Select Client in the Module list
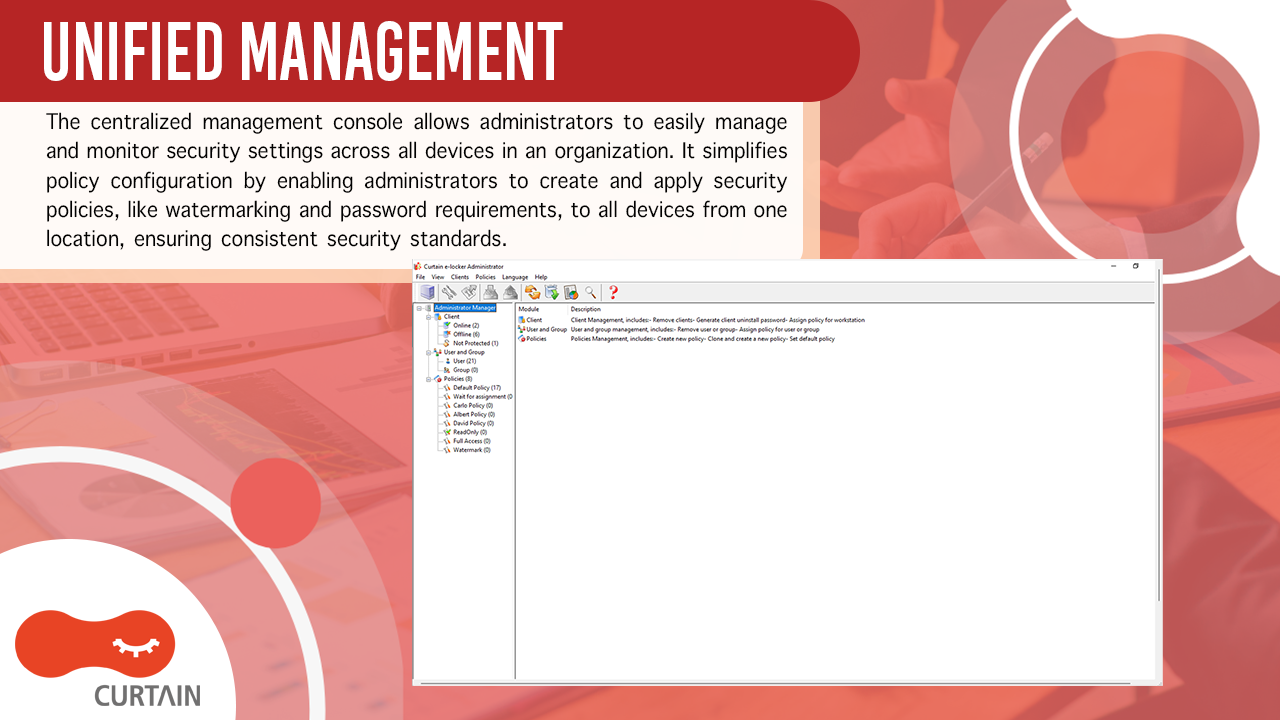Image resolution: width=1280 pixels, height=720 pixels. [x=534, y=320]
